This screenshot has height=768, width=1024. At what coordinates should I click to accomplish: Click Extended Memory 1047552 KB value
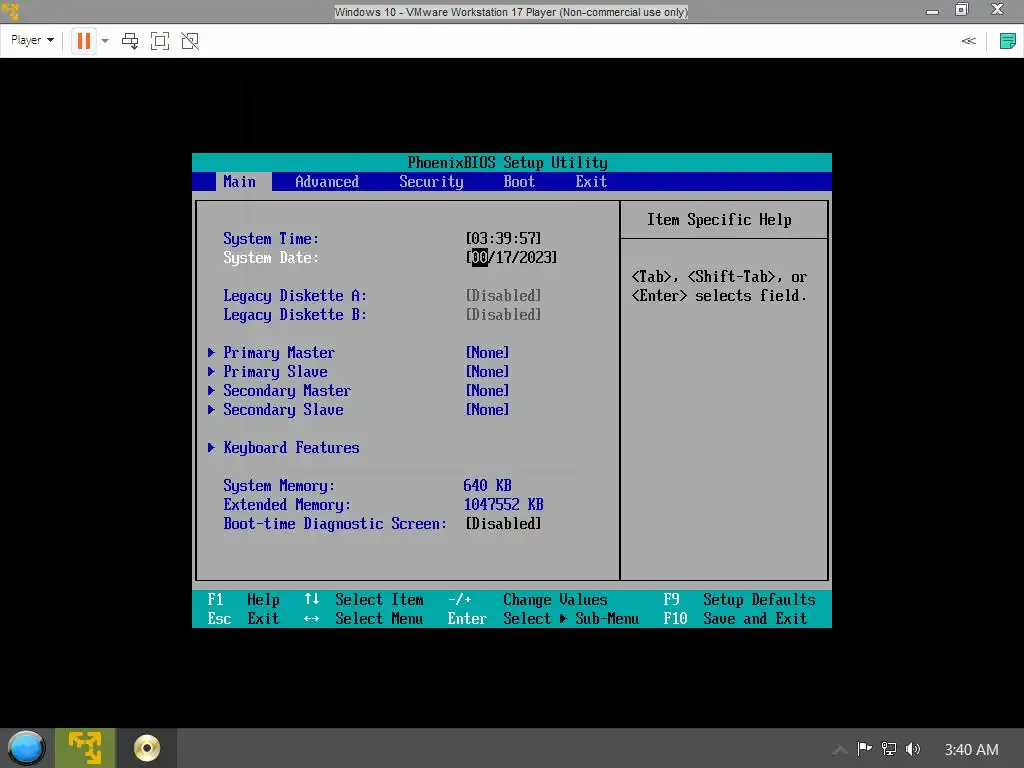point(504,504)
